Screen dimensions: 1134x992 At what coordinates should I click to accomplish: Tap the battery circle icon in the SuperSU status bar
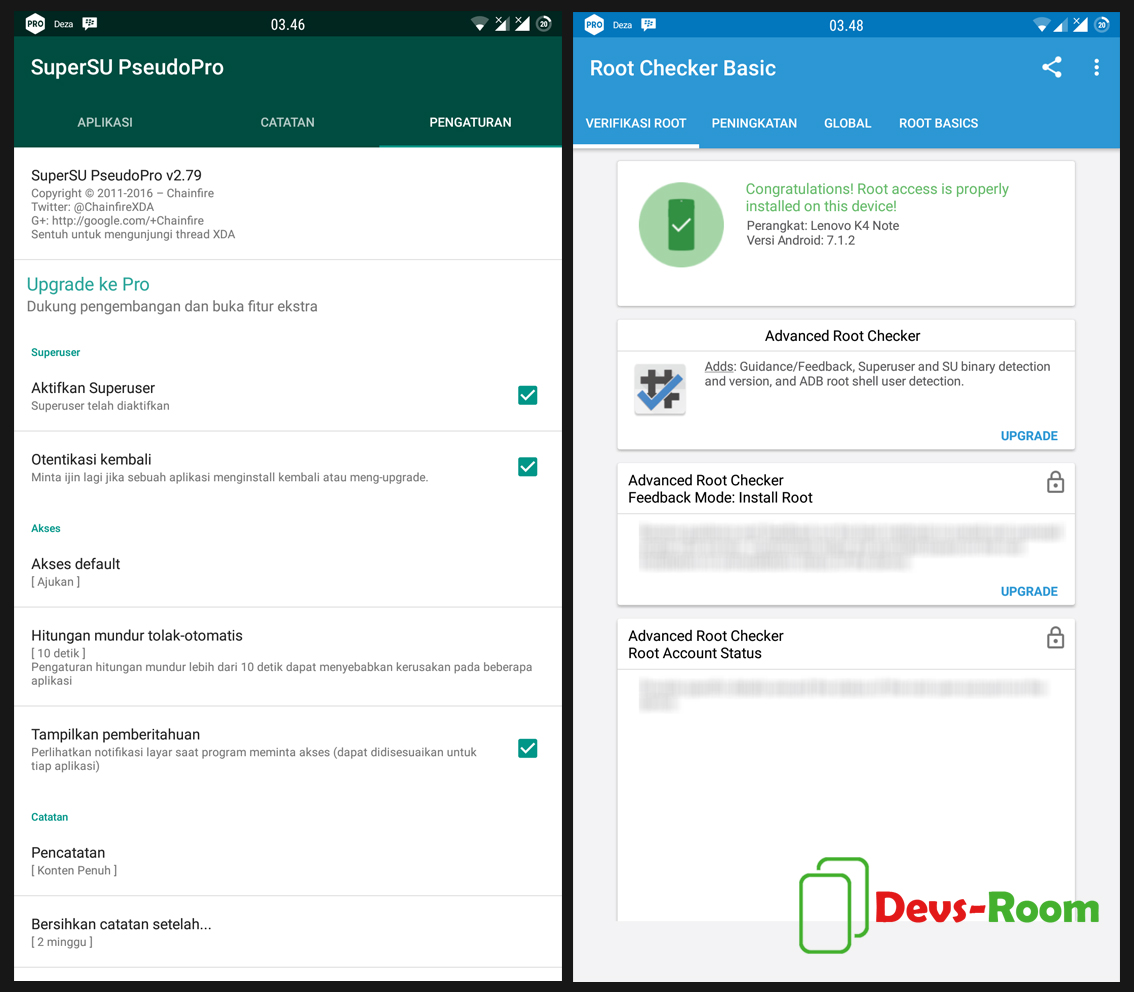click(544, 24)
